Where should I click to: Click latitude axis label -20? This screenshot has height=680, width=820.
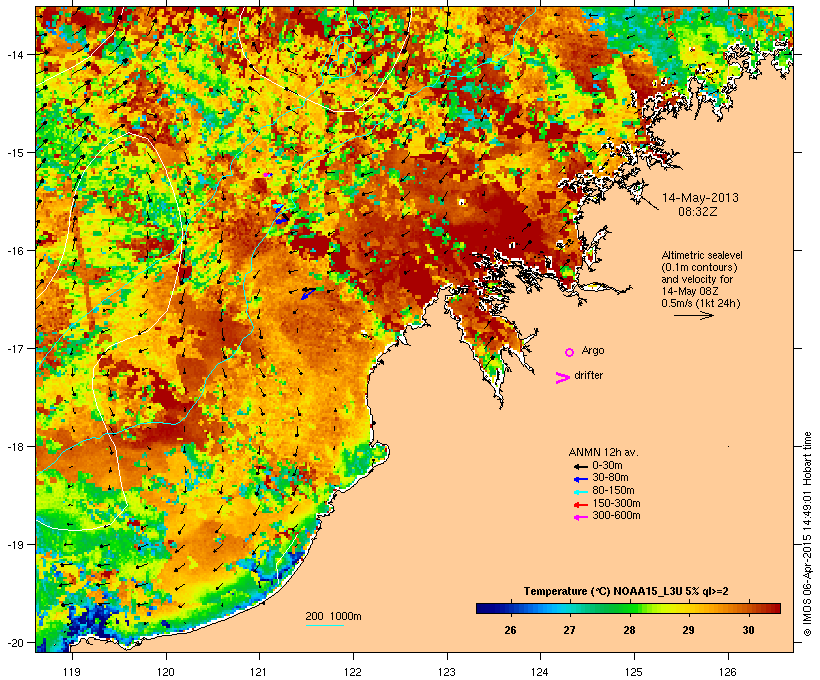[15, 643]
